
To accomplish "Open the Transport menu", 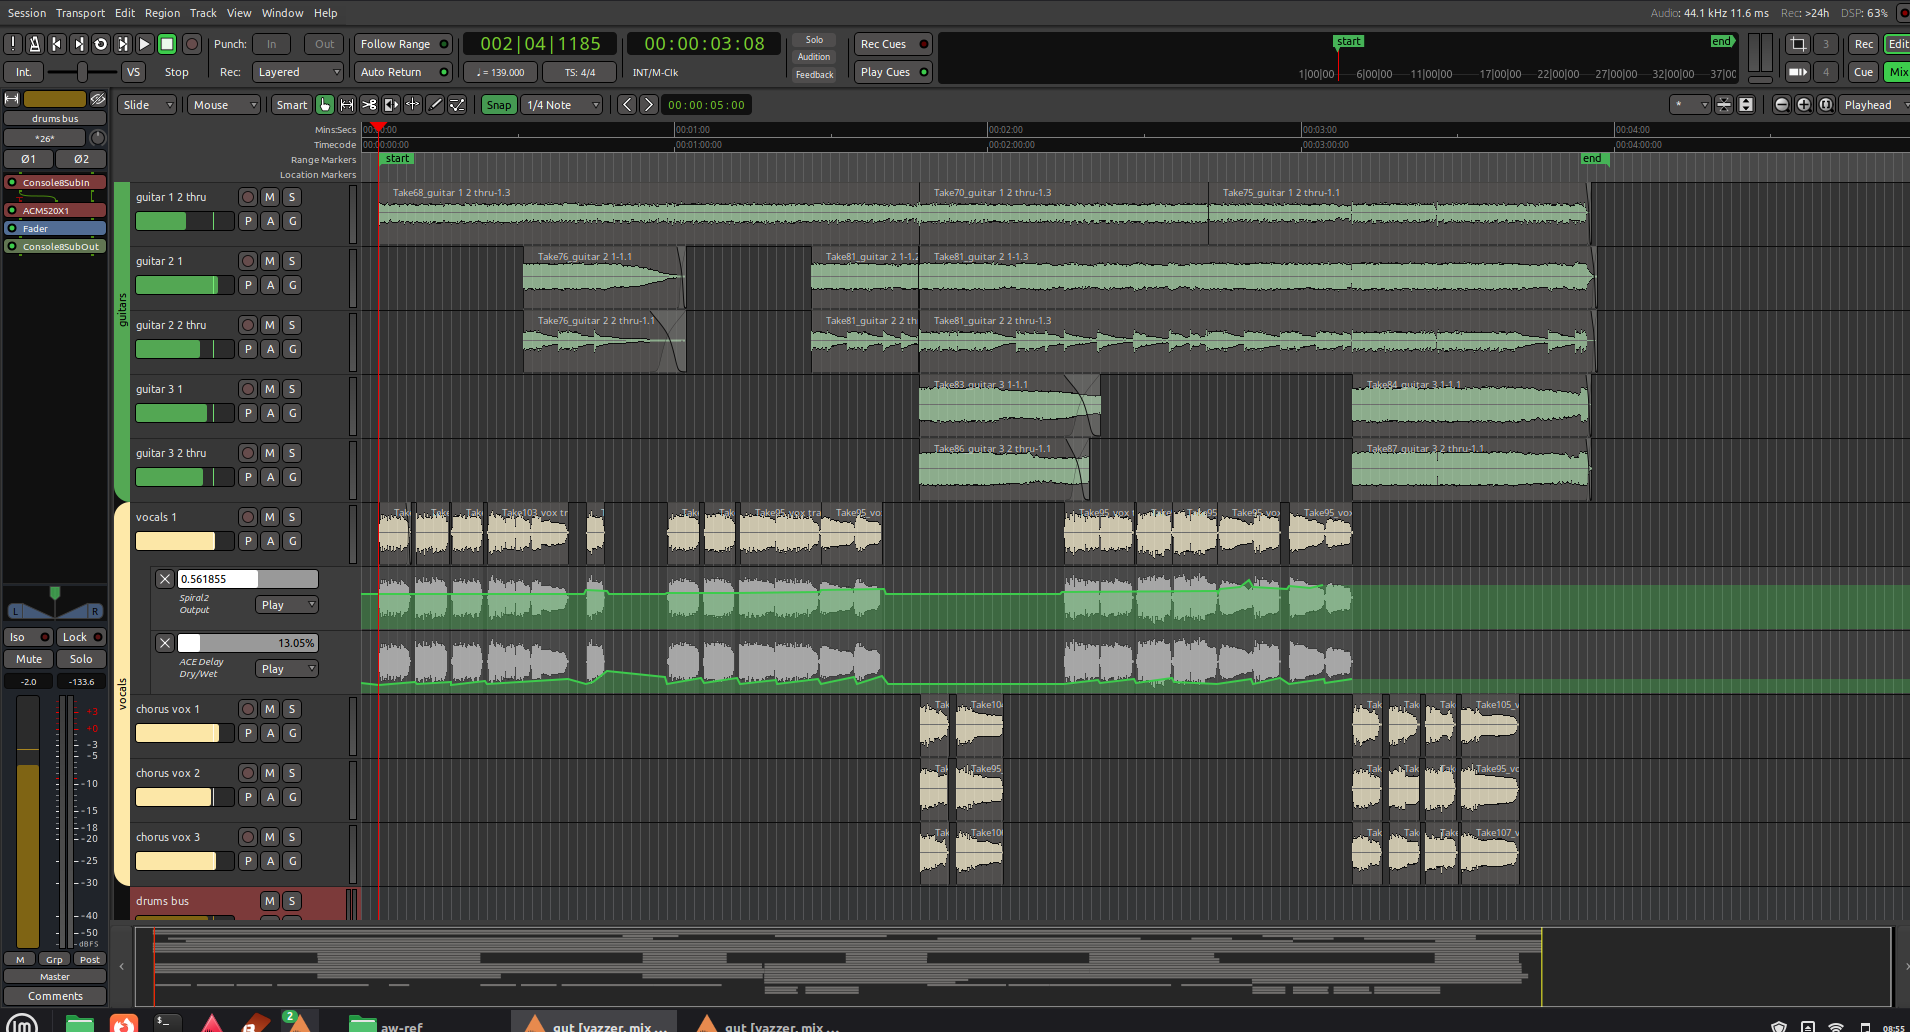I will (x=80, y=13).
